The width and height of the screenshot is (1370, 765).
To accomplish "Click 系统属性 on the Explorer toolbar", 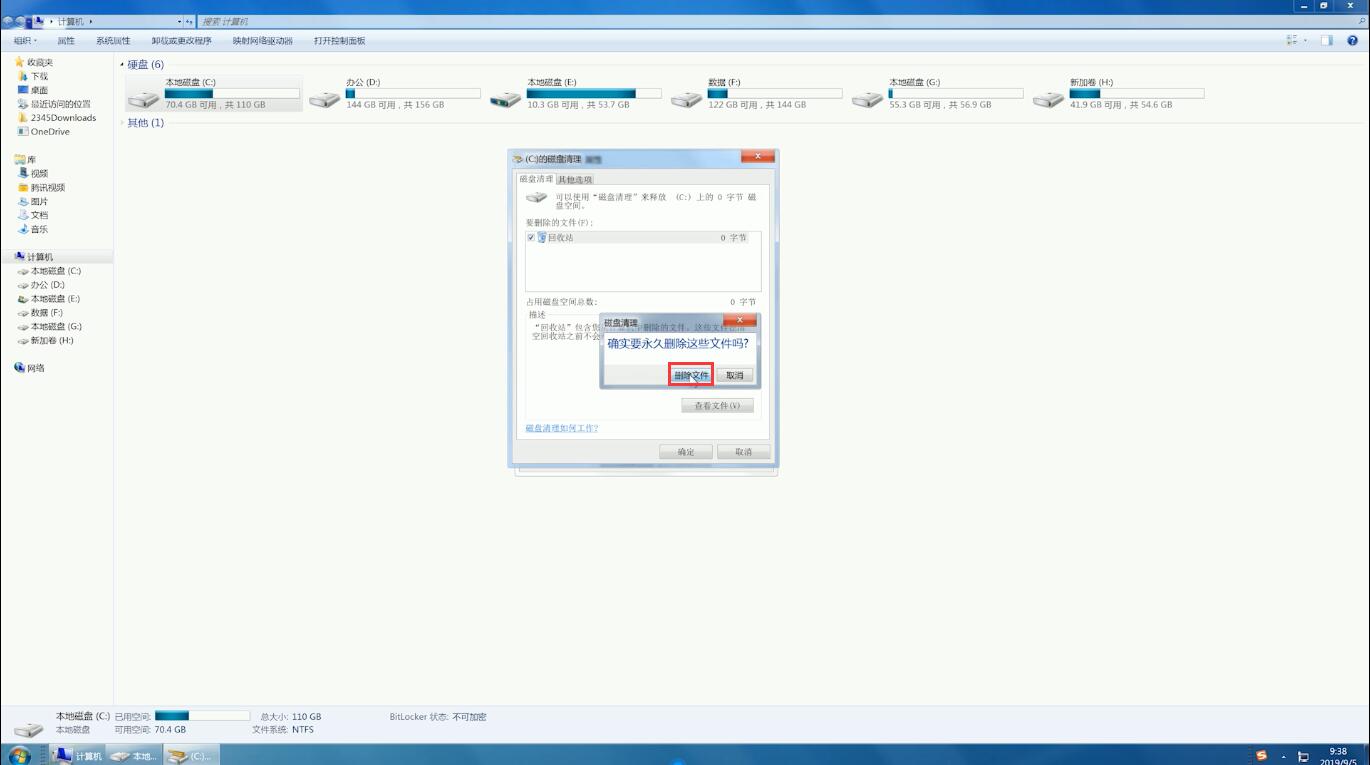I will pyautogui.click(x=113, y=41).
